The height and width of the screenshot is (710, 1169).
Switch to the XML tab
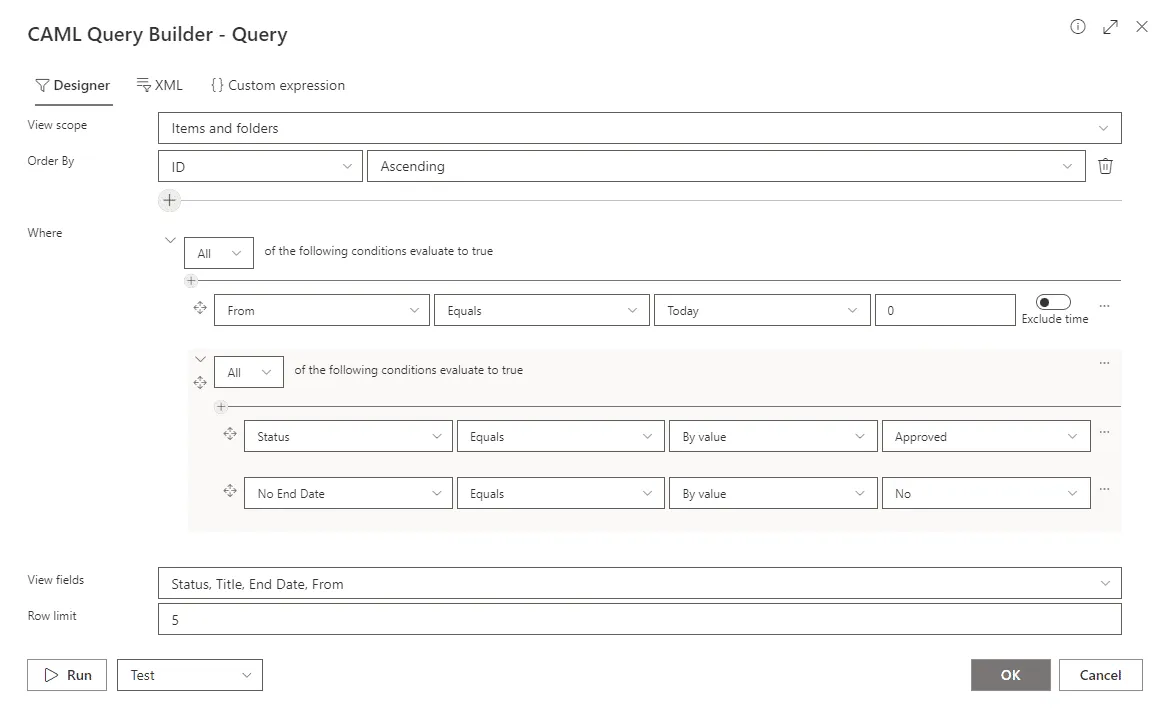pos(160,85)
